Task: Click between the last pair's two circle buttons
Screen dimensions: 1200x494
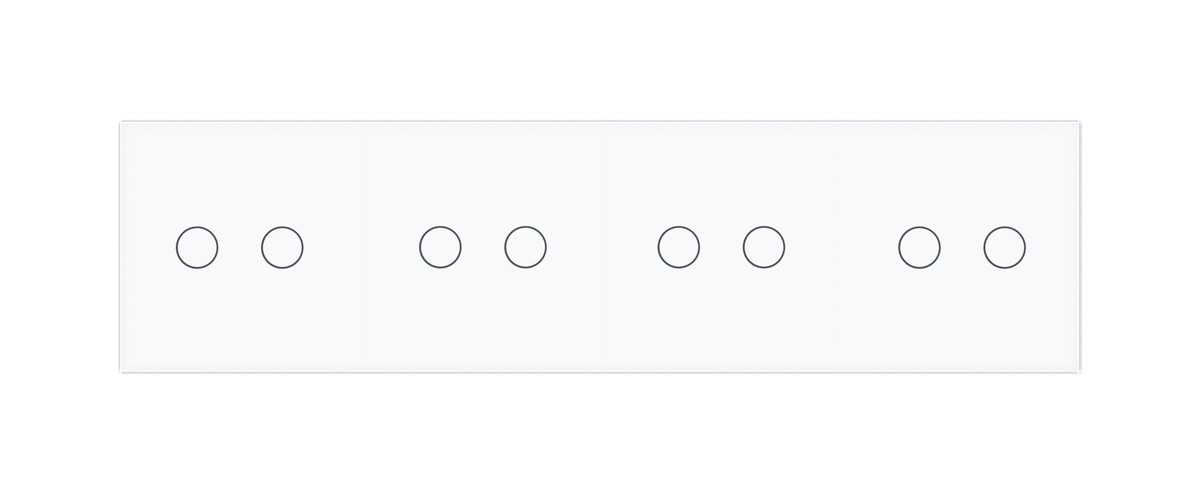Action: click(x=962, y=247)
